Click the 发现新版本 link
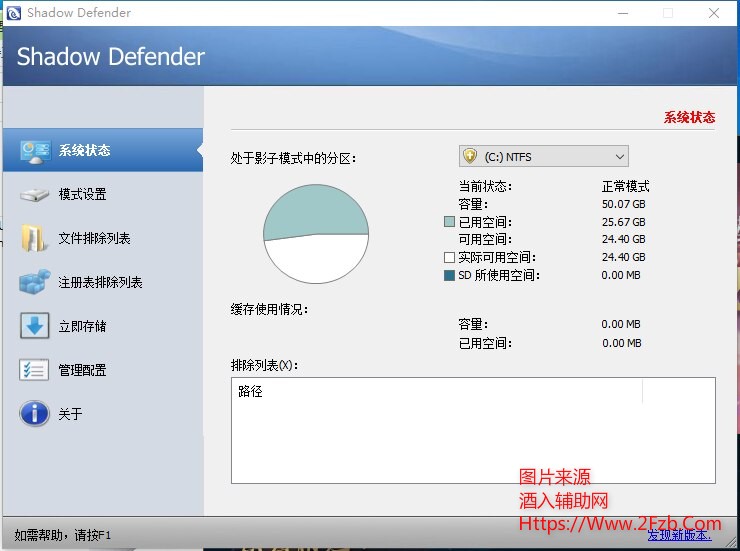The width and height of the screenshot is (740, 551). coord(679,535)
